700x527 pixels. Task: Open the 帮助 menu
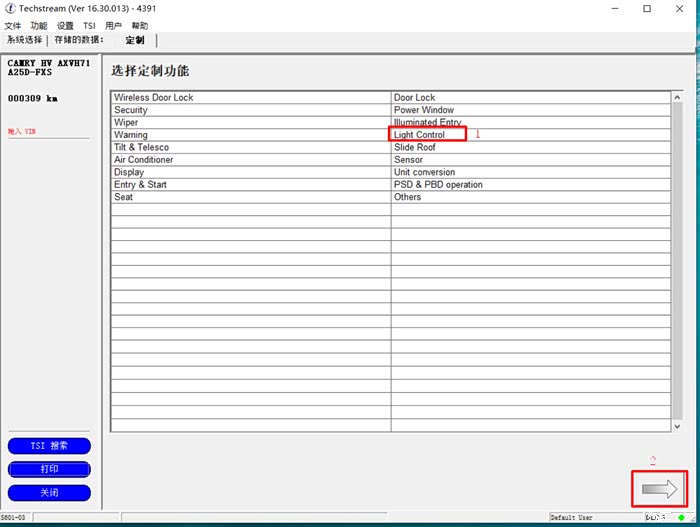tap(140, 26)
